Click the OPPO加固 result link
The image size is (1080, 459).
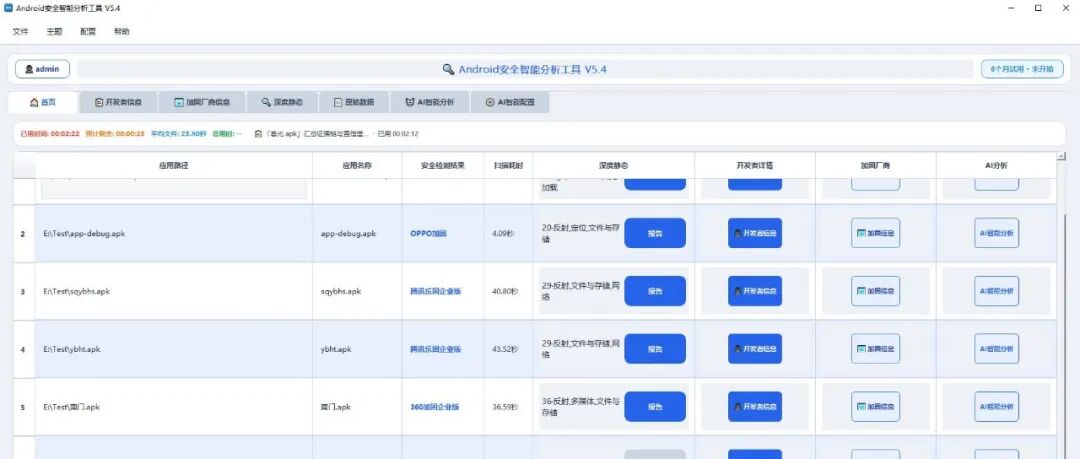tap(428, 234)
